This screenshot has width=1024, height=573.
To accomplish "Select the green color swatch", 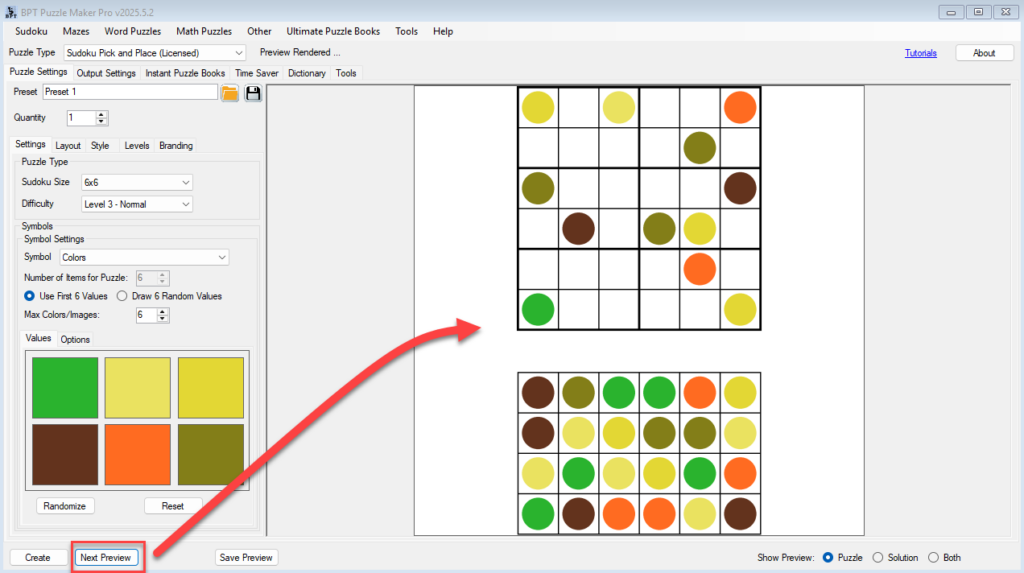I will click(65, 387).
